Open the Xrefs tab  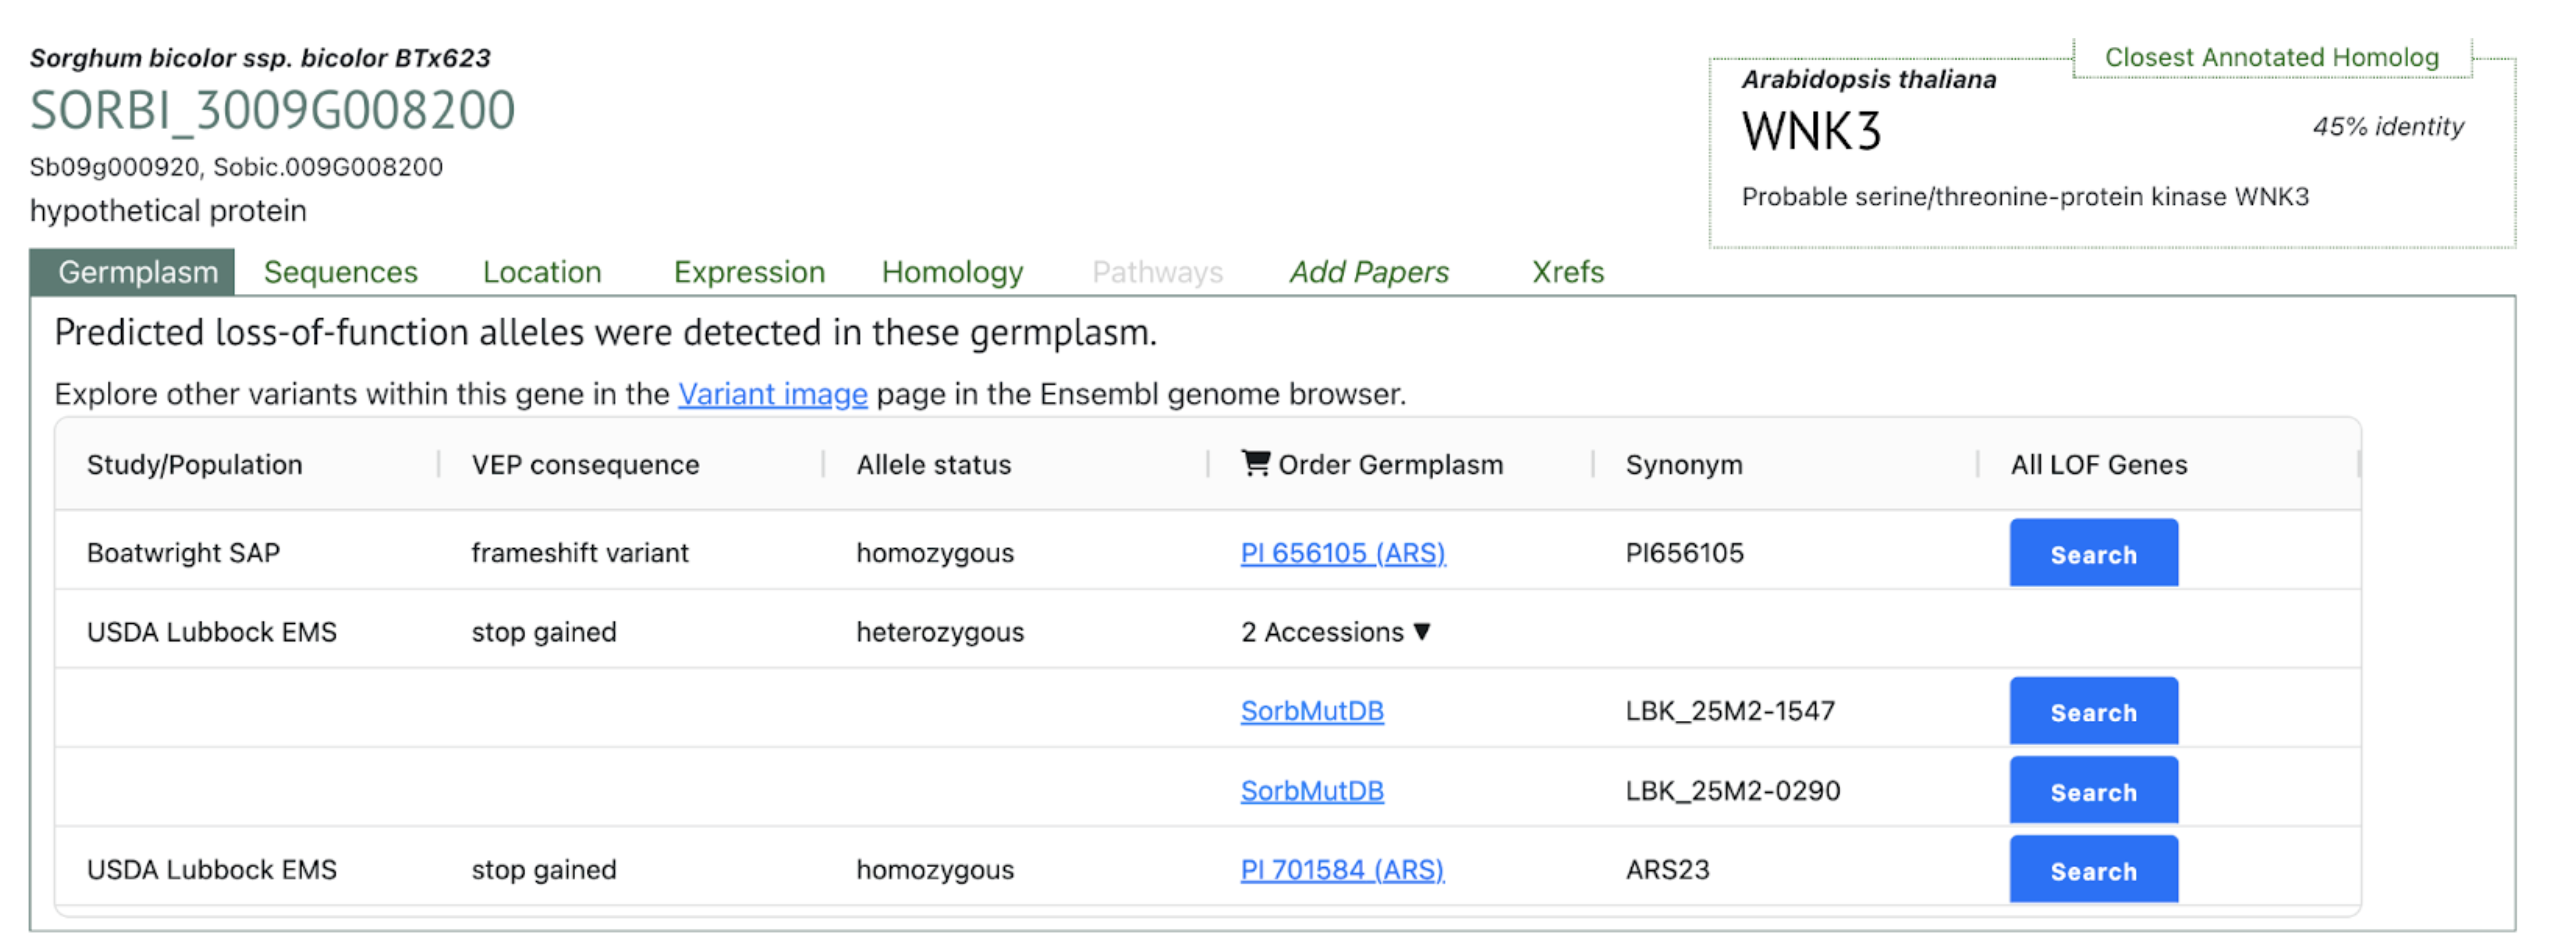(x=1566, y=272)
